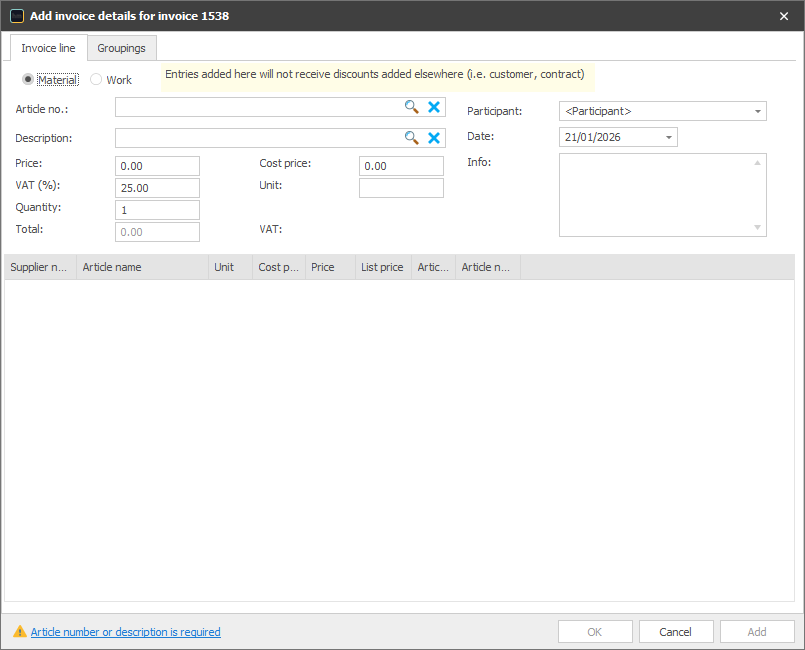Open 'Article number or description is required' link
This screenshot has height=650, width=805.
tap(126, 632)
